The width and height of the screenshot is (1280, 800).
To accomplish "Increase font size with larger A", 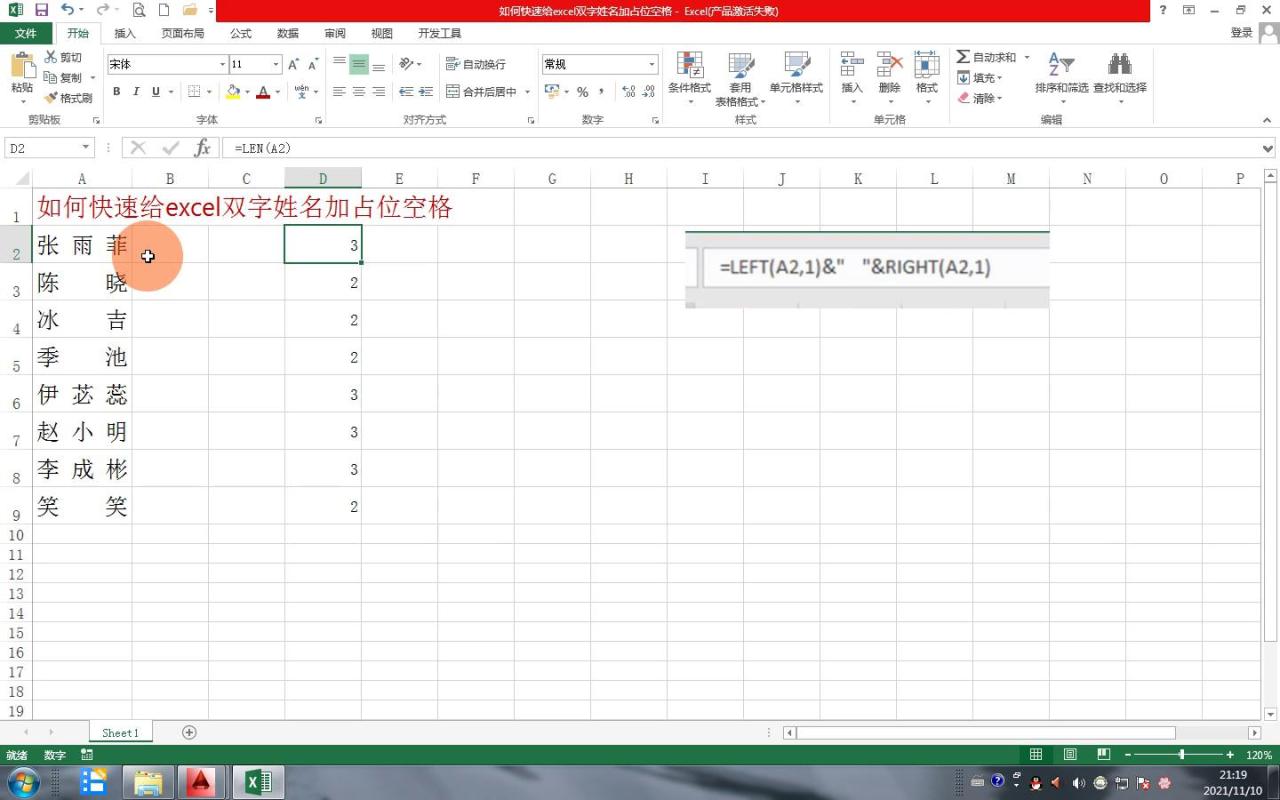I will (x=294, y=64).
